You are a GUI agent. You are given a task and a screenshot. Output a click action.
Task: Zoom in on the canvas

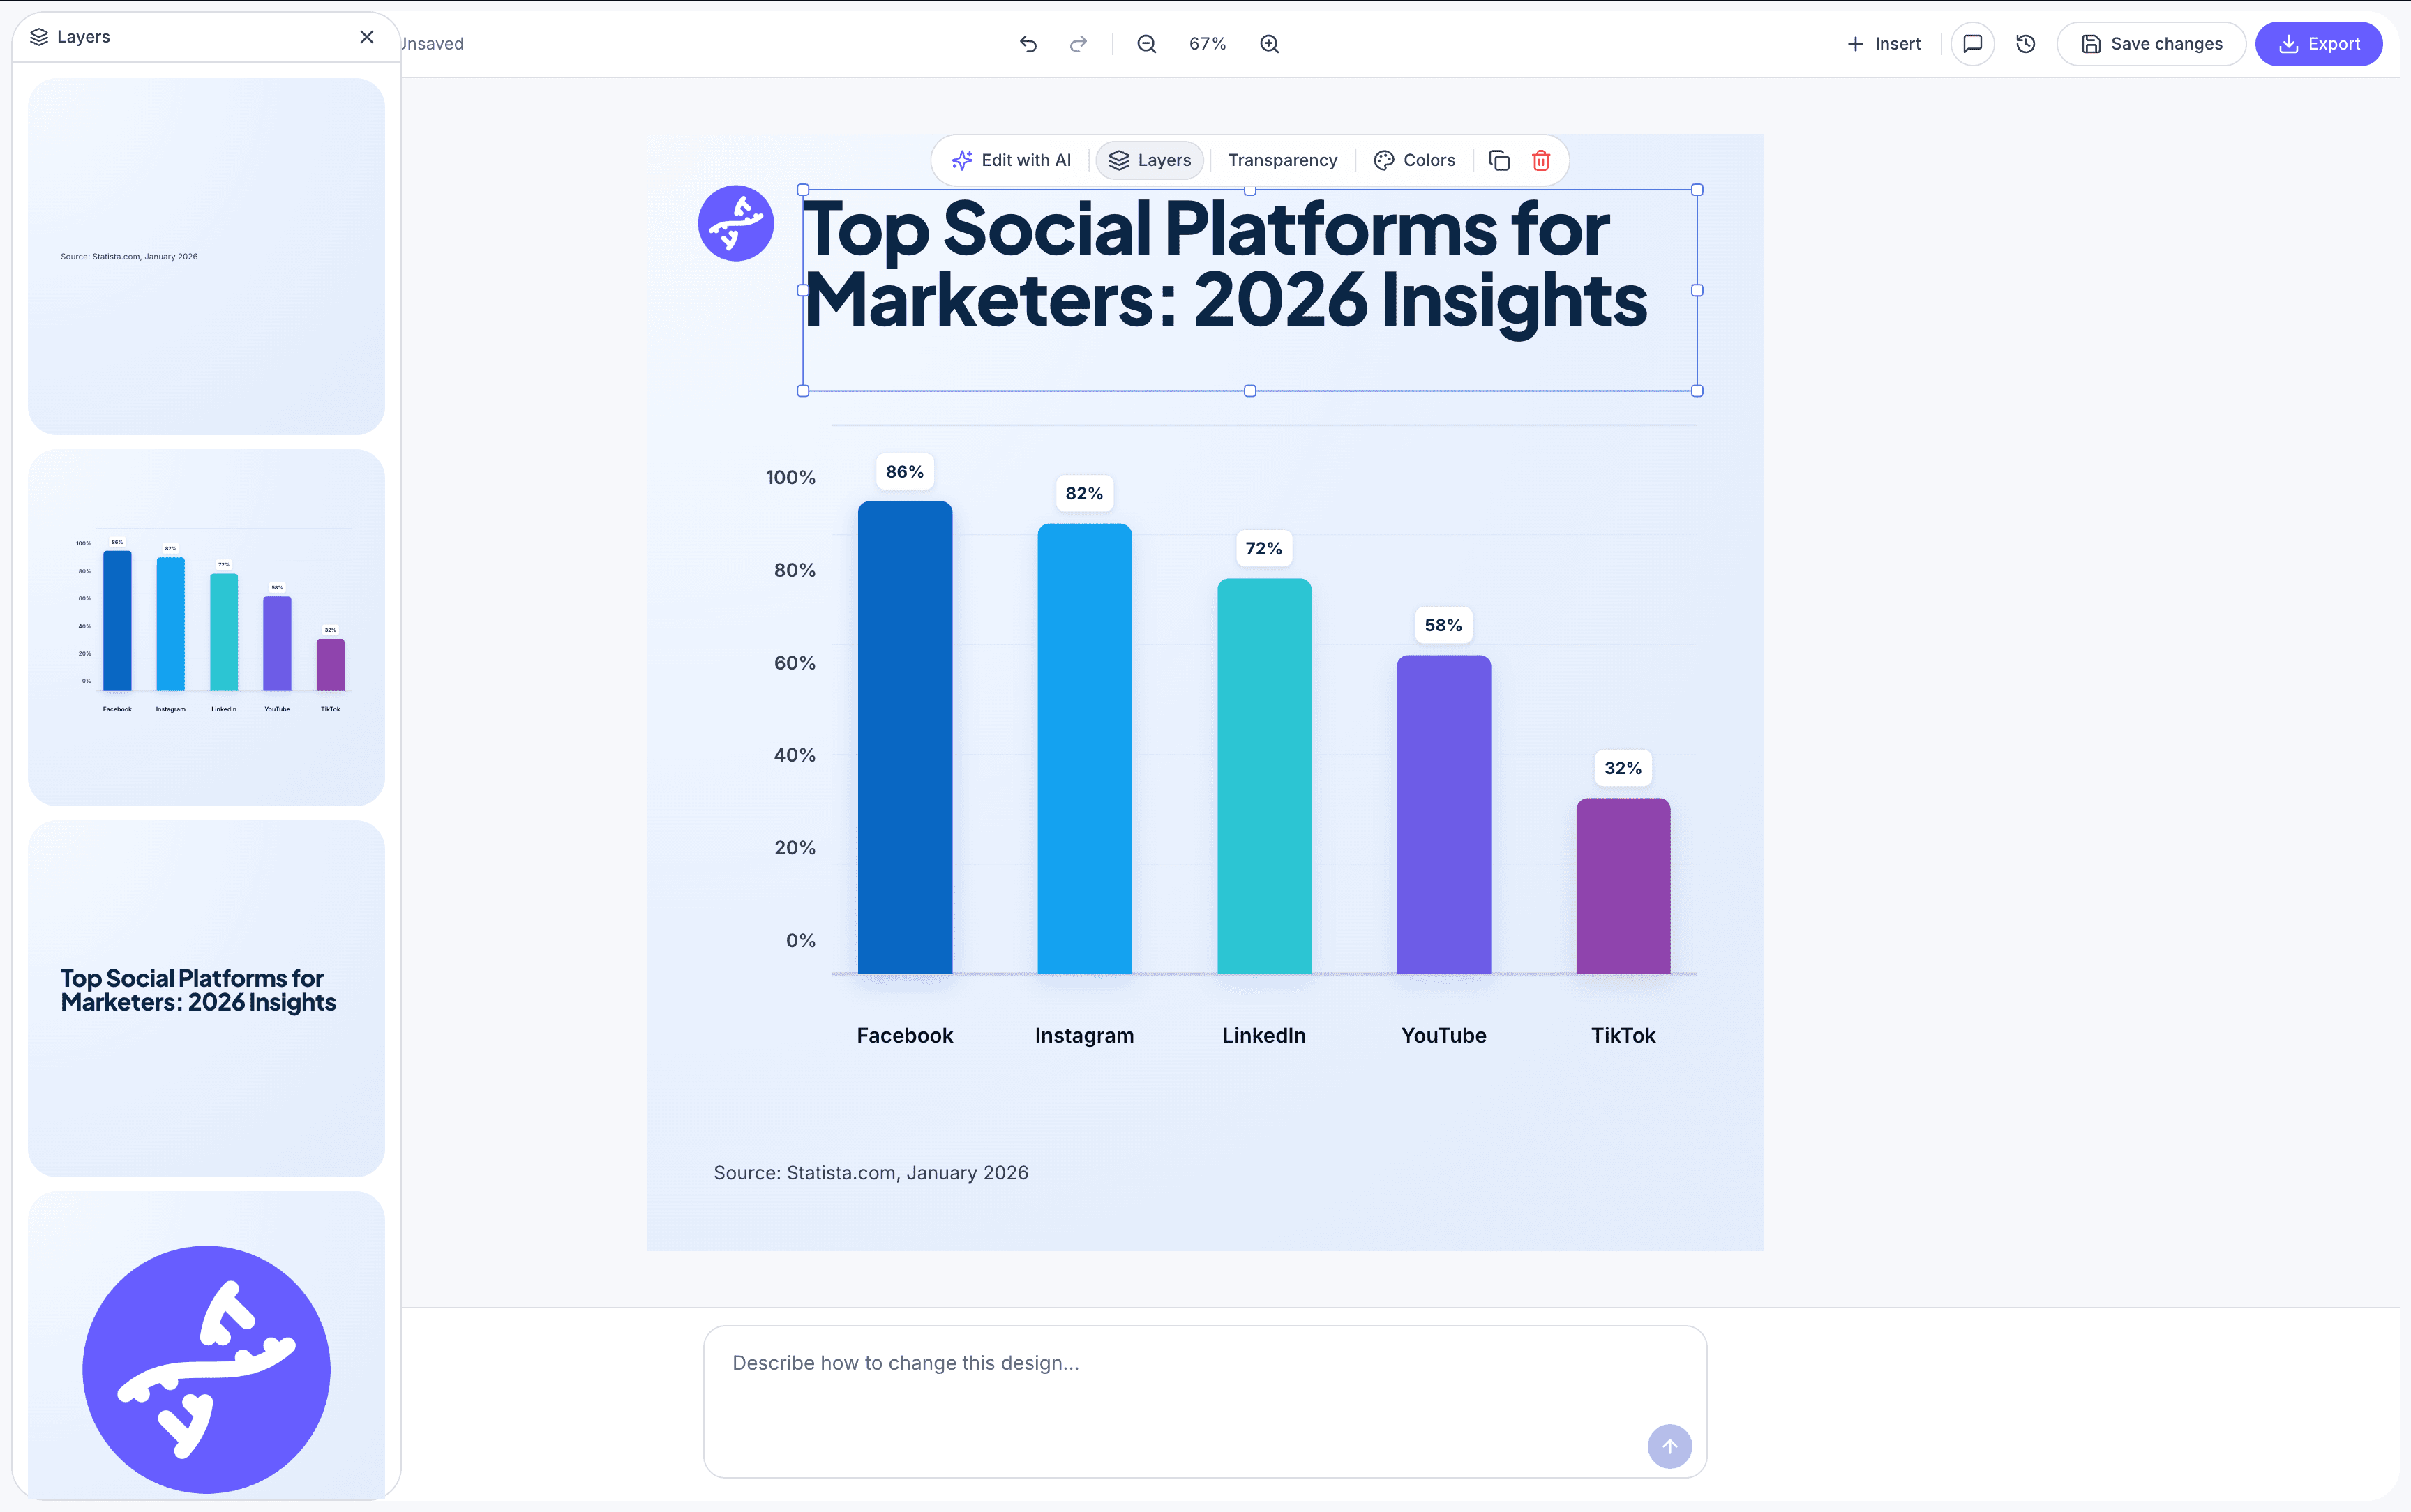pyautogui.click(x=1269, y=44)
